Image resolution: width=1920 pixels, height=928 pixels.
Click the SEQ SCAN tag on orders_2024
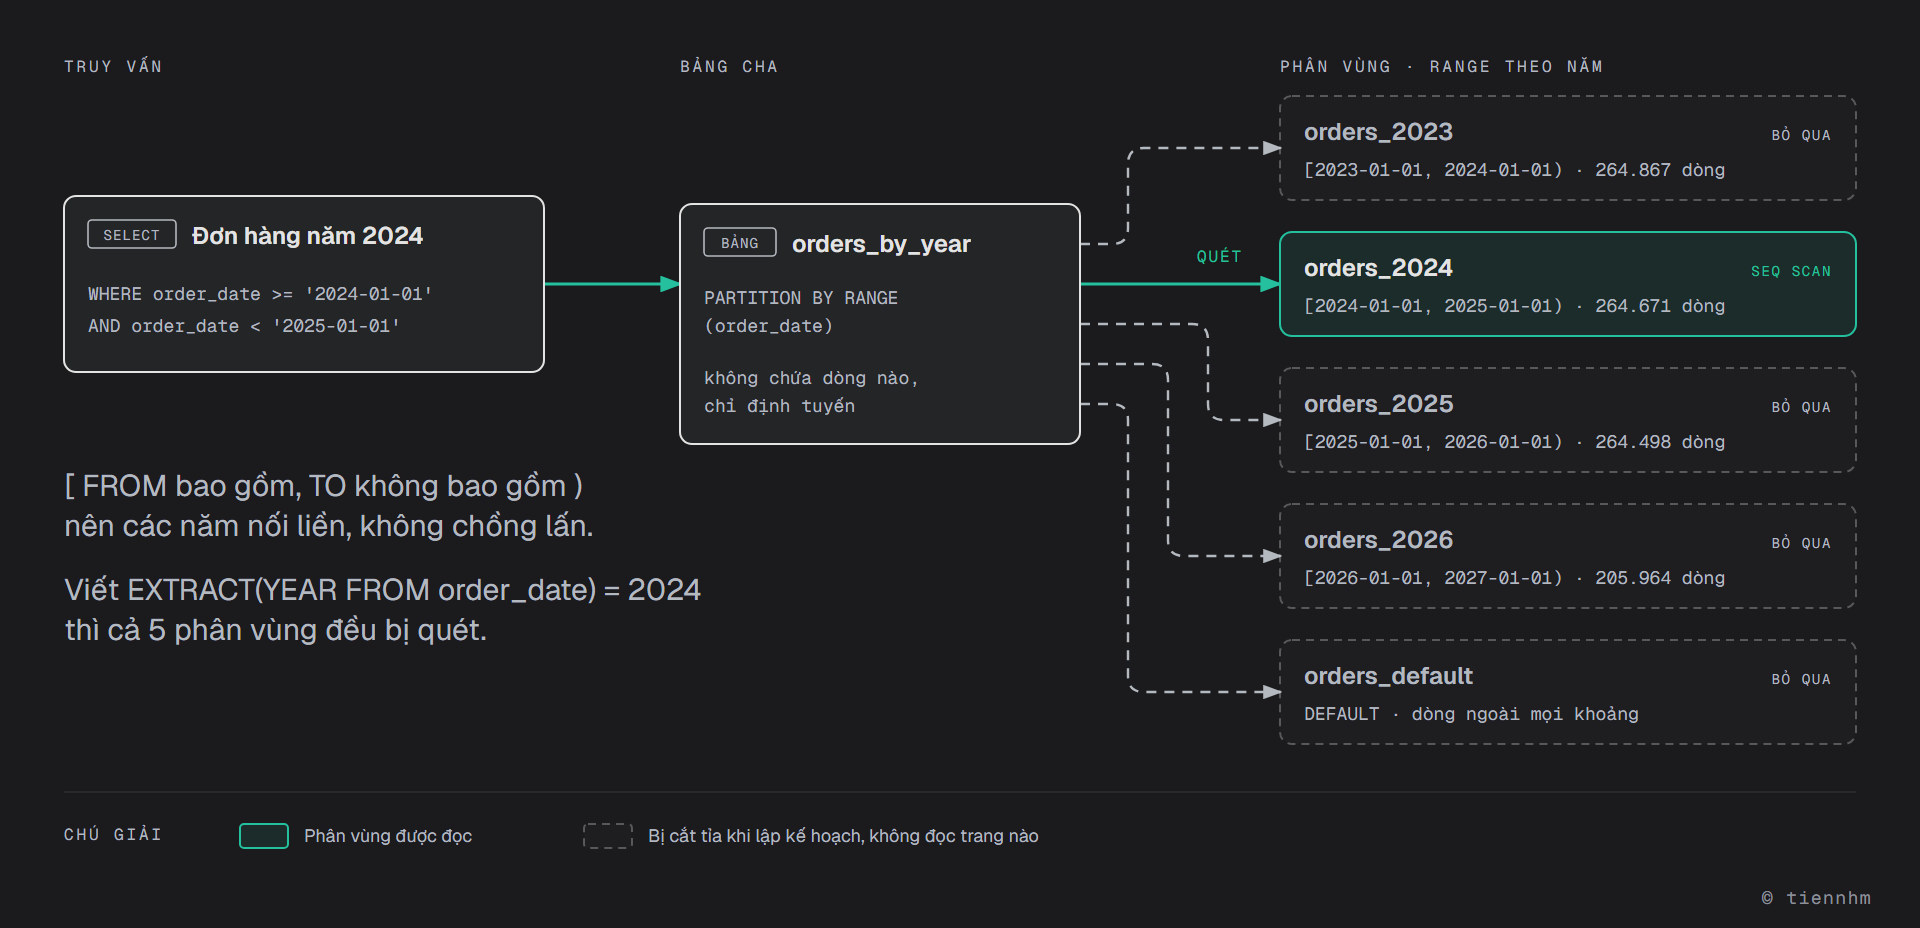click(1791, 271)
